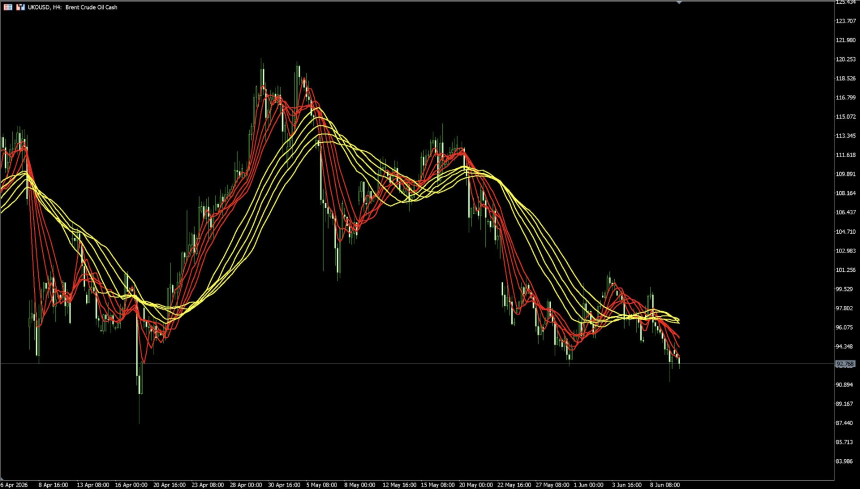The image size is (860, 489).
Task: Click the 116.799 price scale label
Action: tap(846, 98)
